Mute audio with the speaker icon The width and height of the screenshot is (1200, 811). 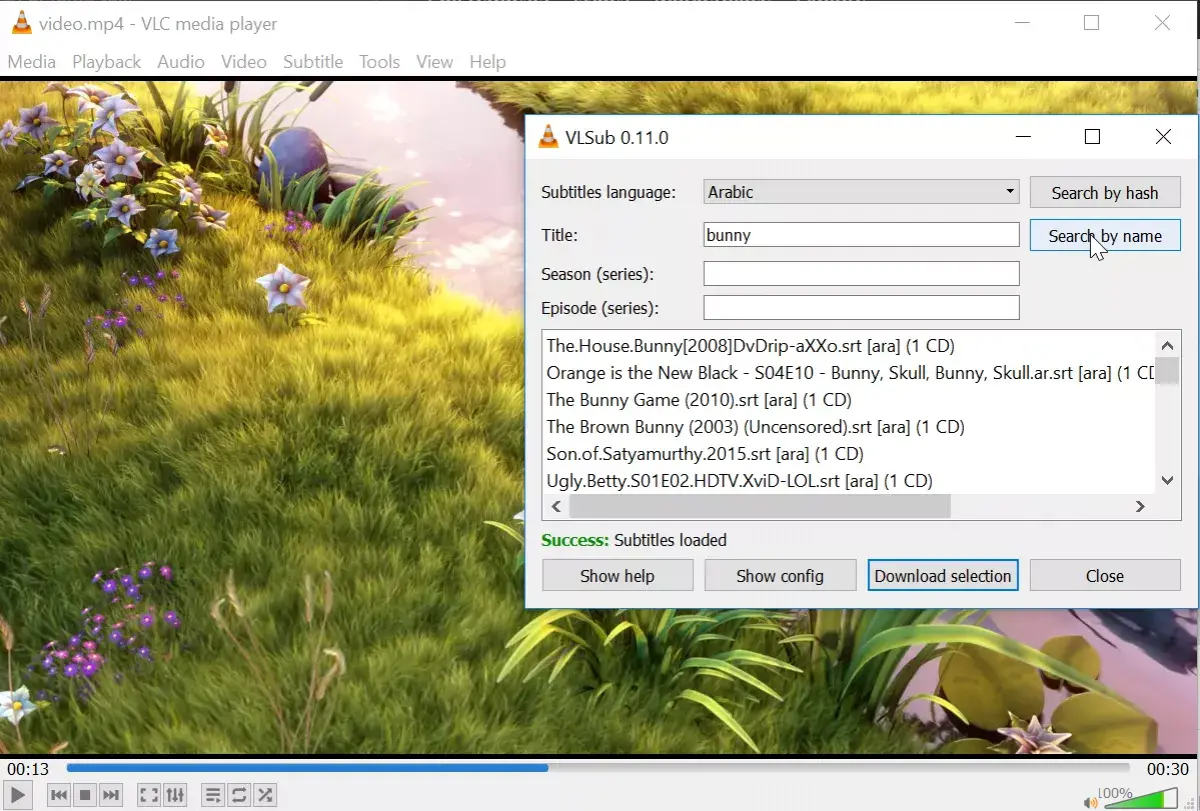click(1090, 801)
